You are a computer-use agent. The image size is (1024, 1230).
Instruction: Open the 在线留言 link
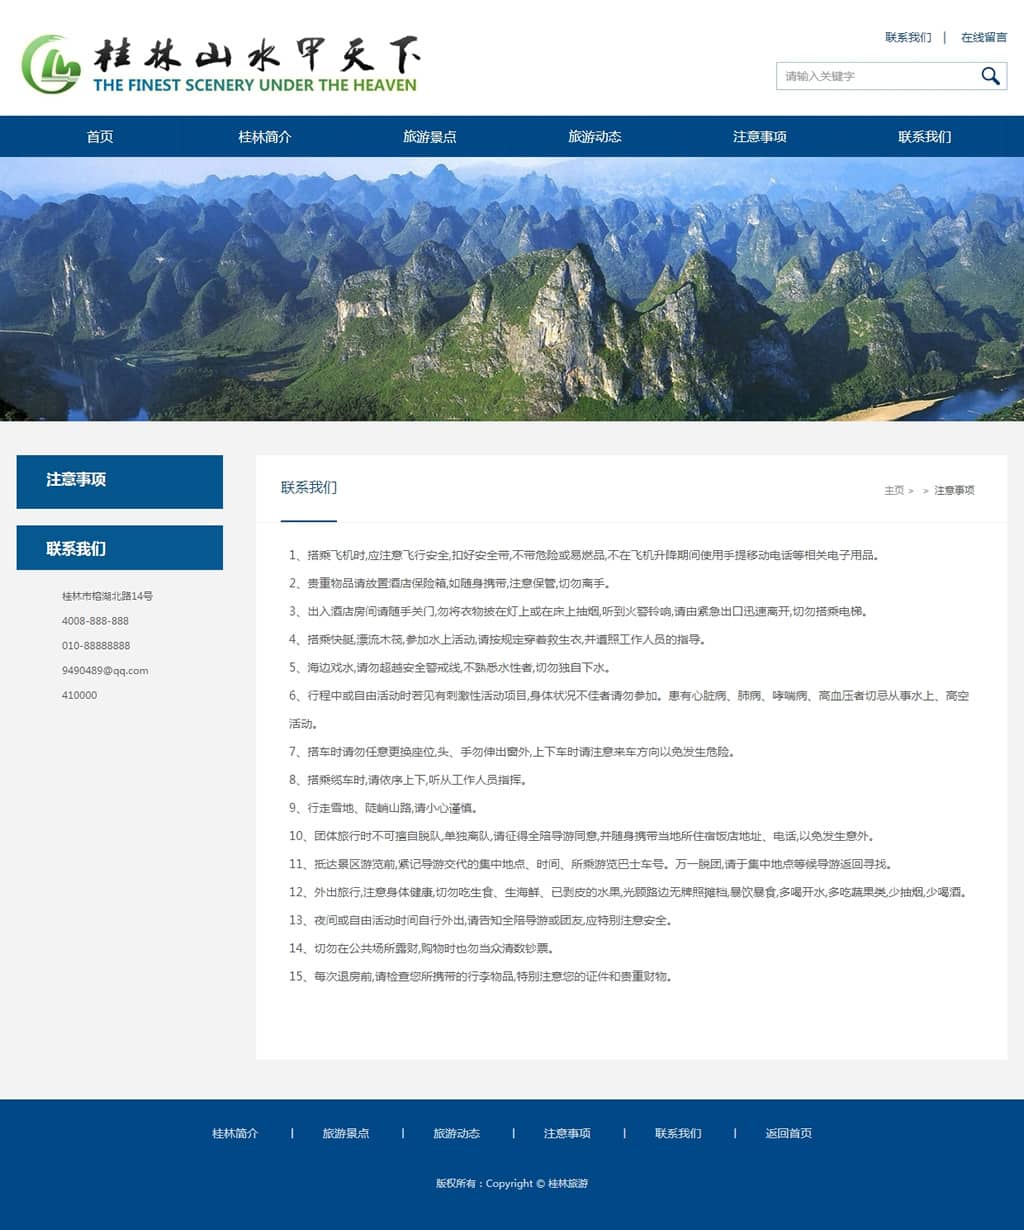click(x=983, y=38)
